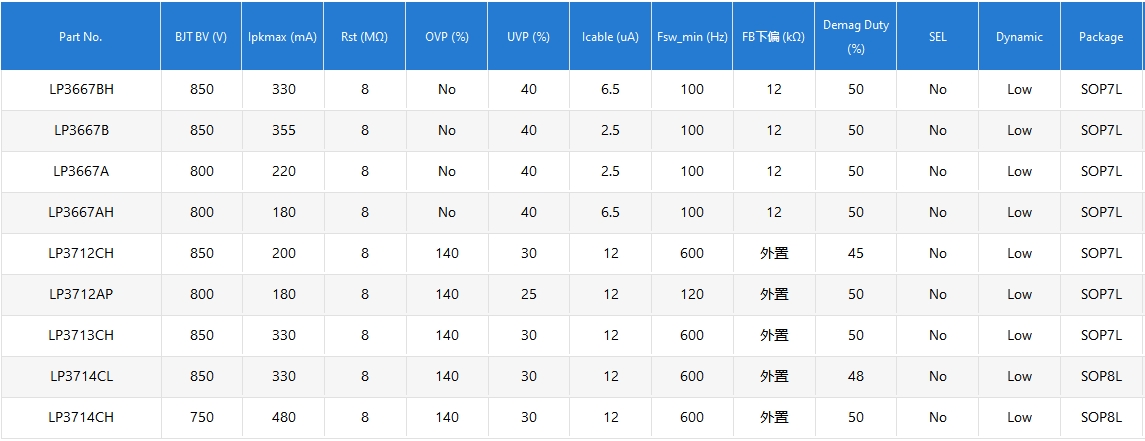Select part number LP3713CH
This screenshot has width=1145, height=441.
81,335
